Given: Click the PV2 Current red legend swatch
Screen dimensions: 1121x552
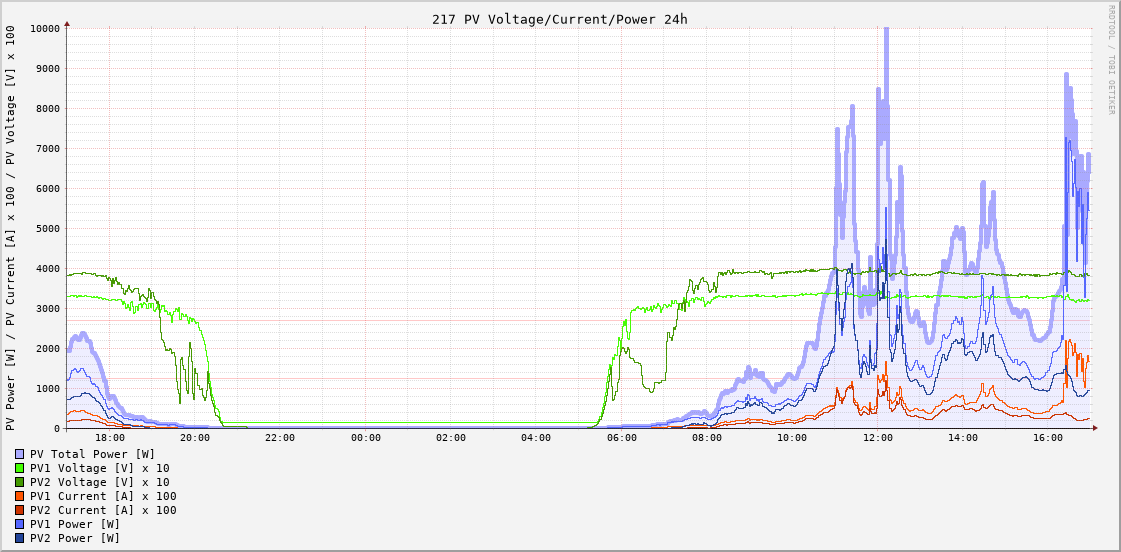Looking at the screenshot, I should [19, 510].
